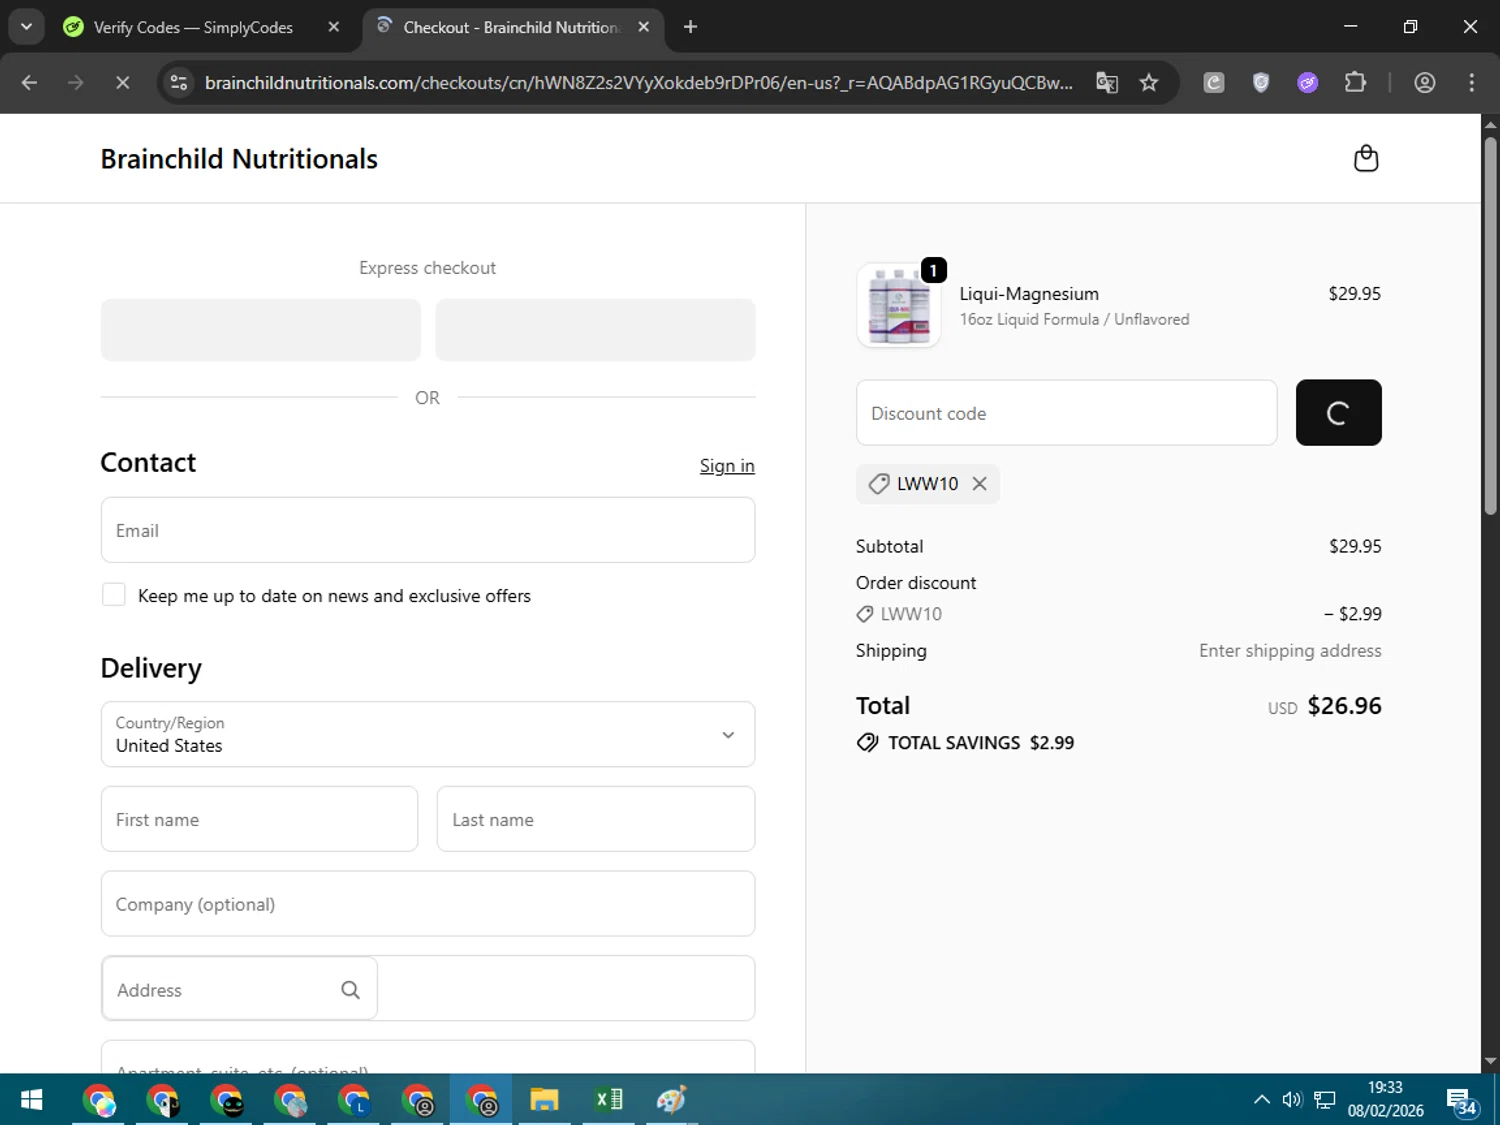The height and width of the screenshot is (1125, 1500).
Task: Open the Sign in link
Action: point(727,466)
